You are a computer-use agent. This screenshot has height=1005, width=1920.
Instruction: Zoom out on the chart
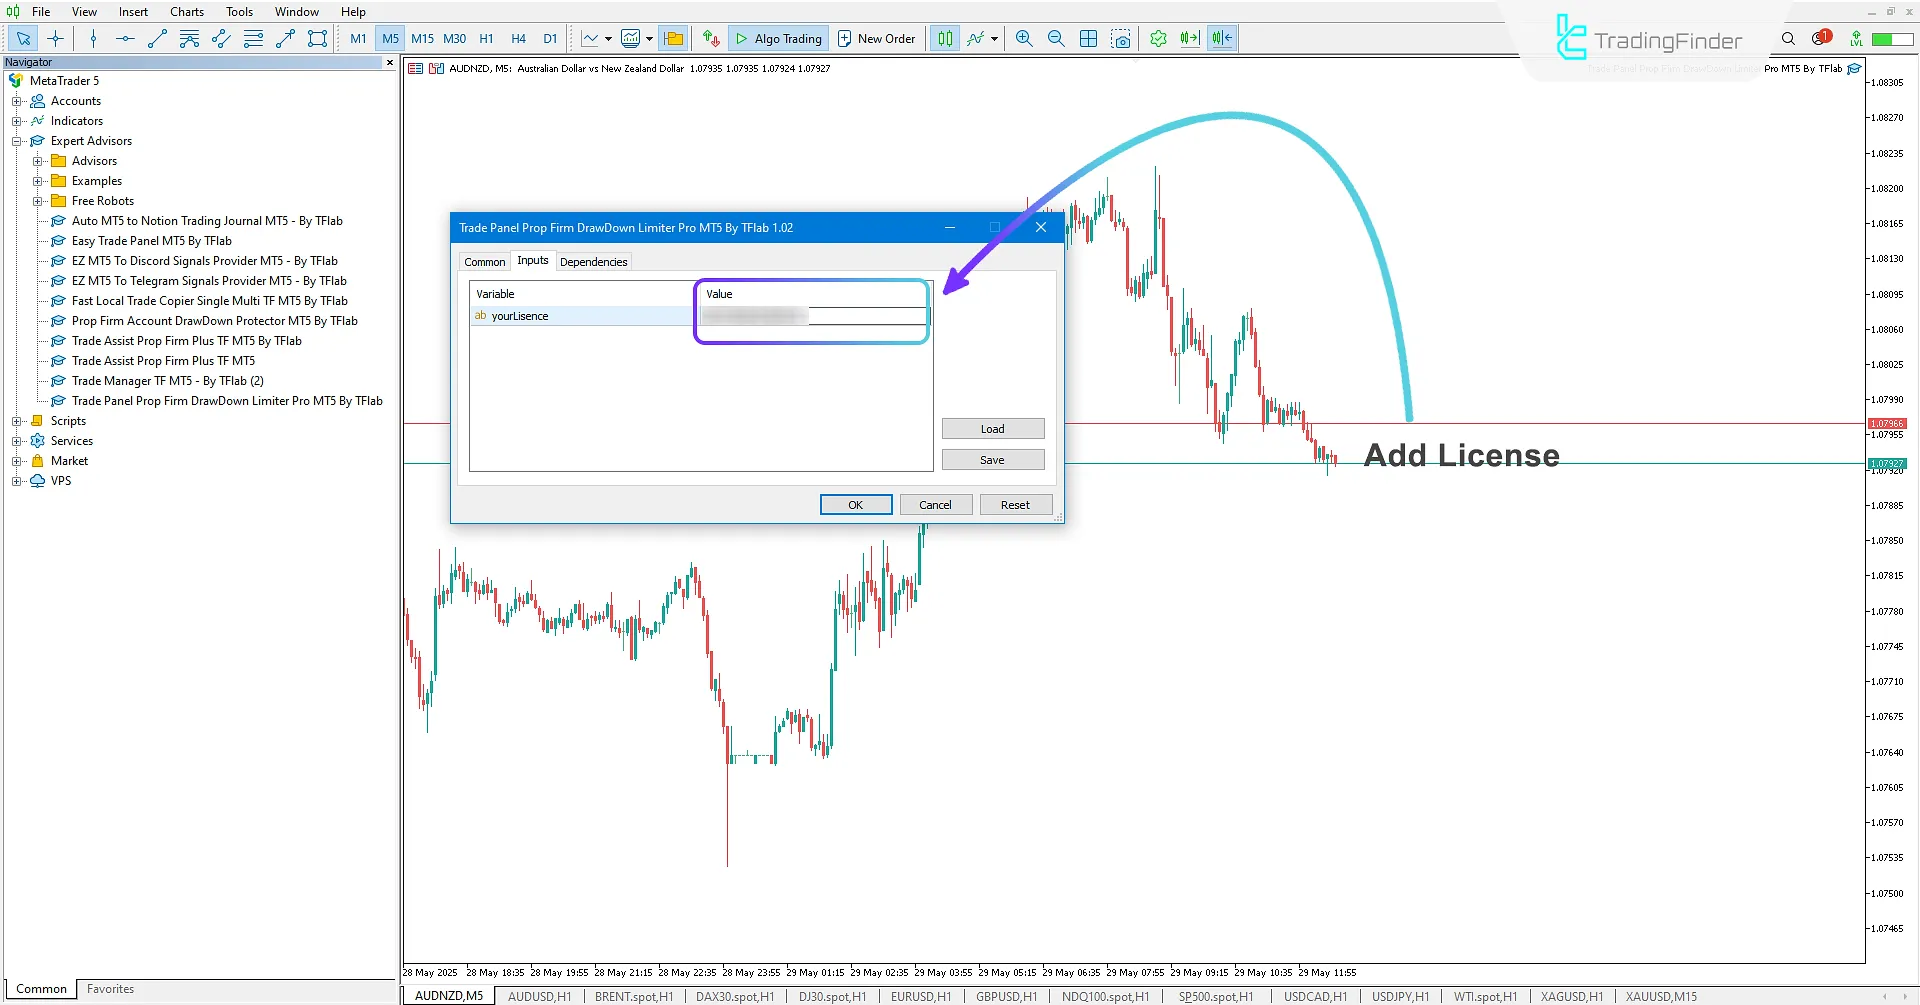click(x=1056, y=38)
